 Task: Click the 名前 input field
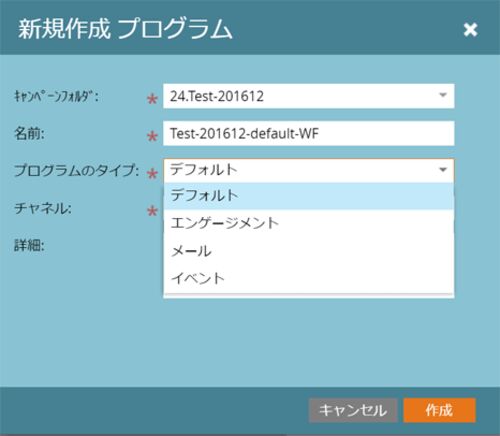tap(309, 133)
